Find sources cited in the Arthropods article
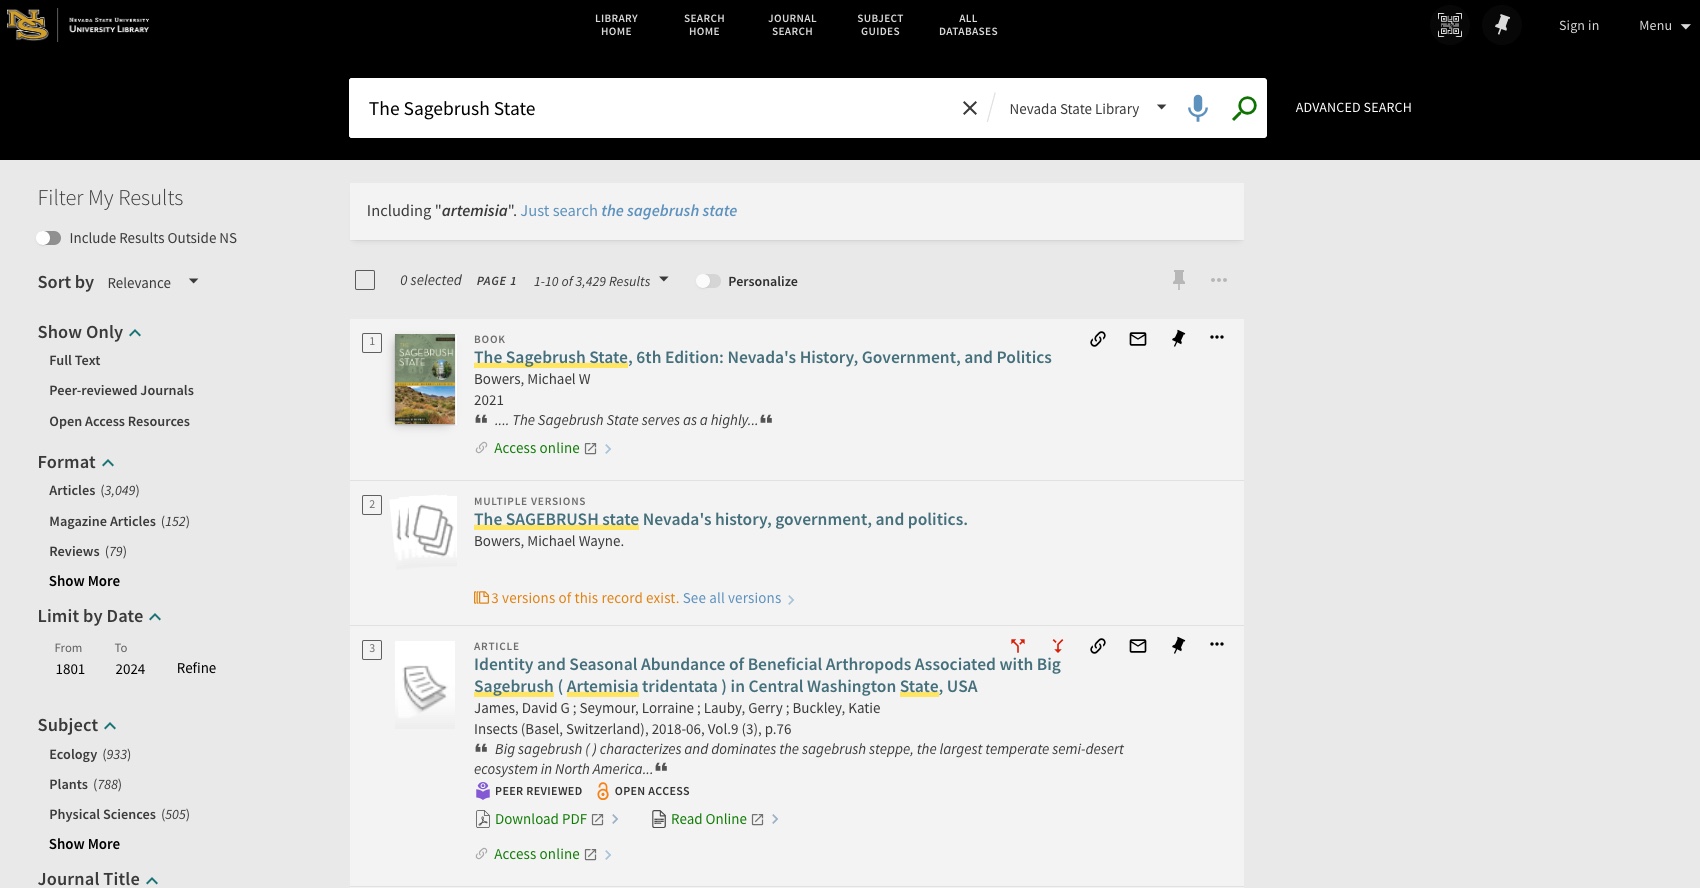 (1058, 646)
